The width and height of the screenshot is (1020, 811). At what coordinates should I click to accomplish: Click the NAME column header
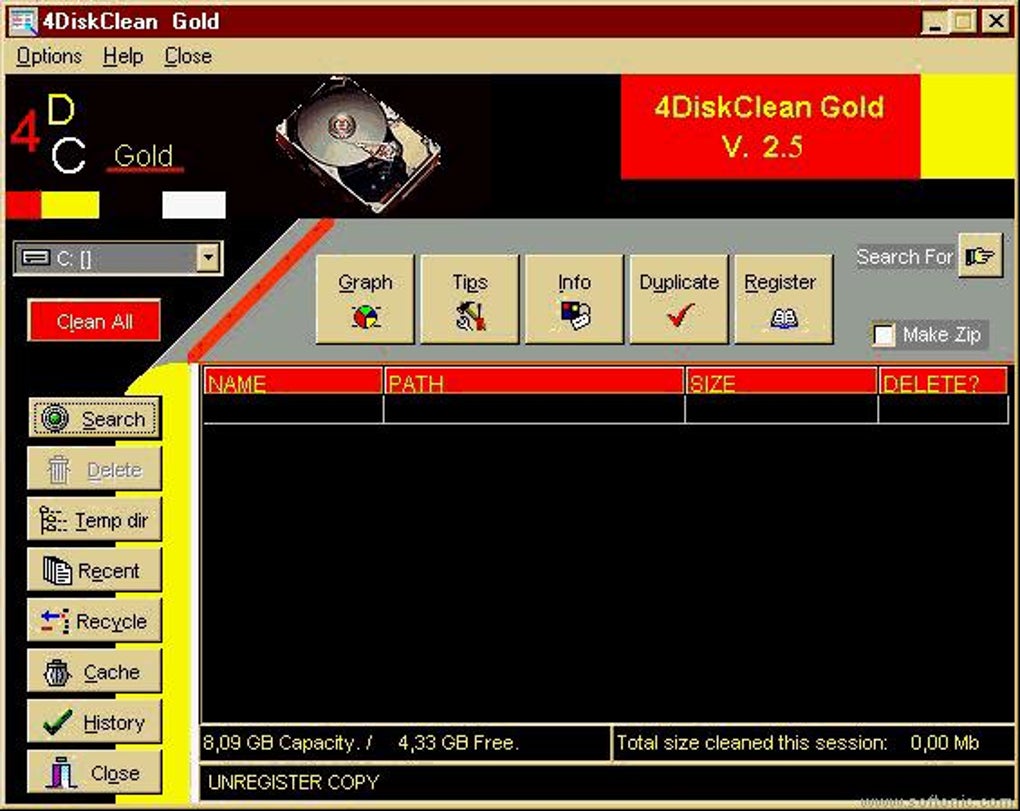pos(293,381)
